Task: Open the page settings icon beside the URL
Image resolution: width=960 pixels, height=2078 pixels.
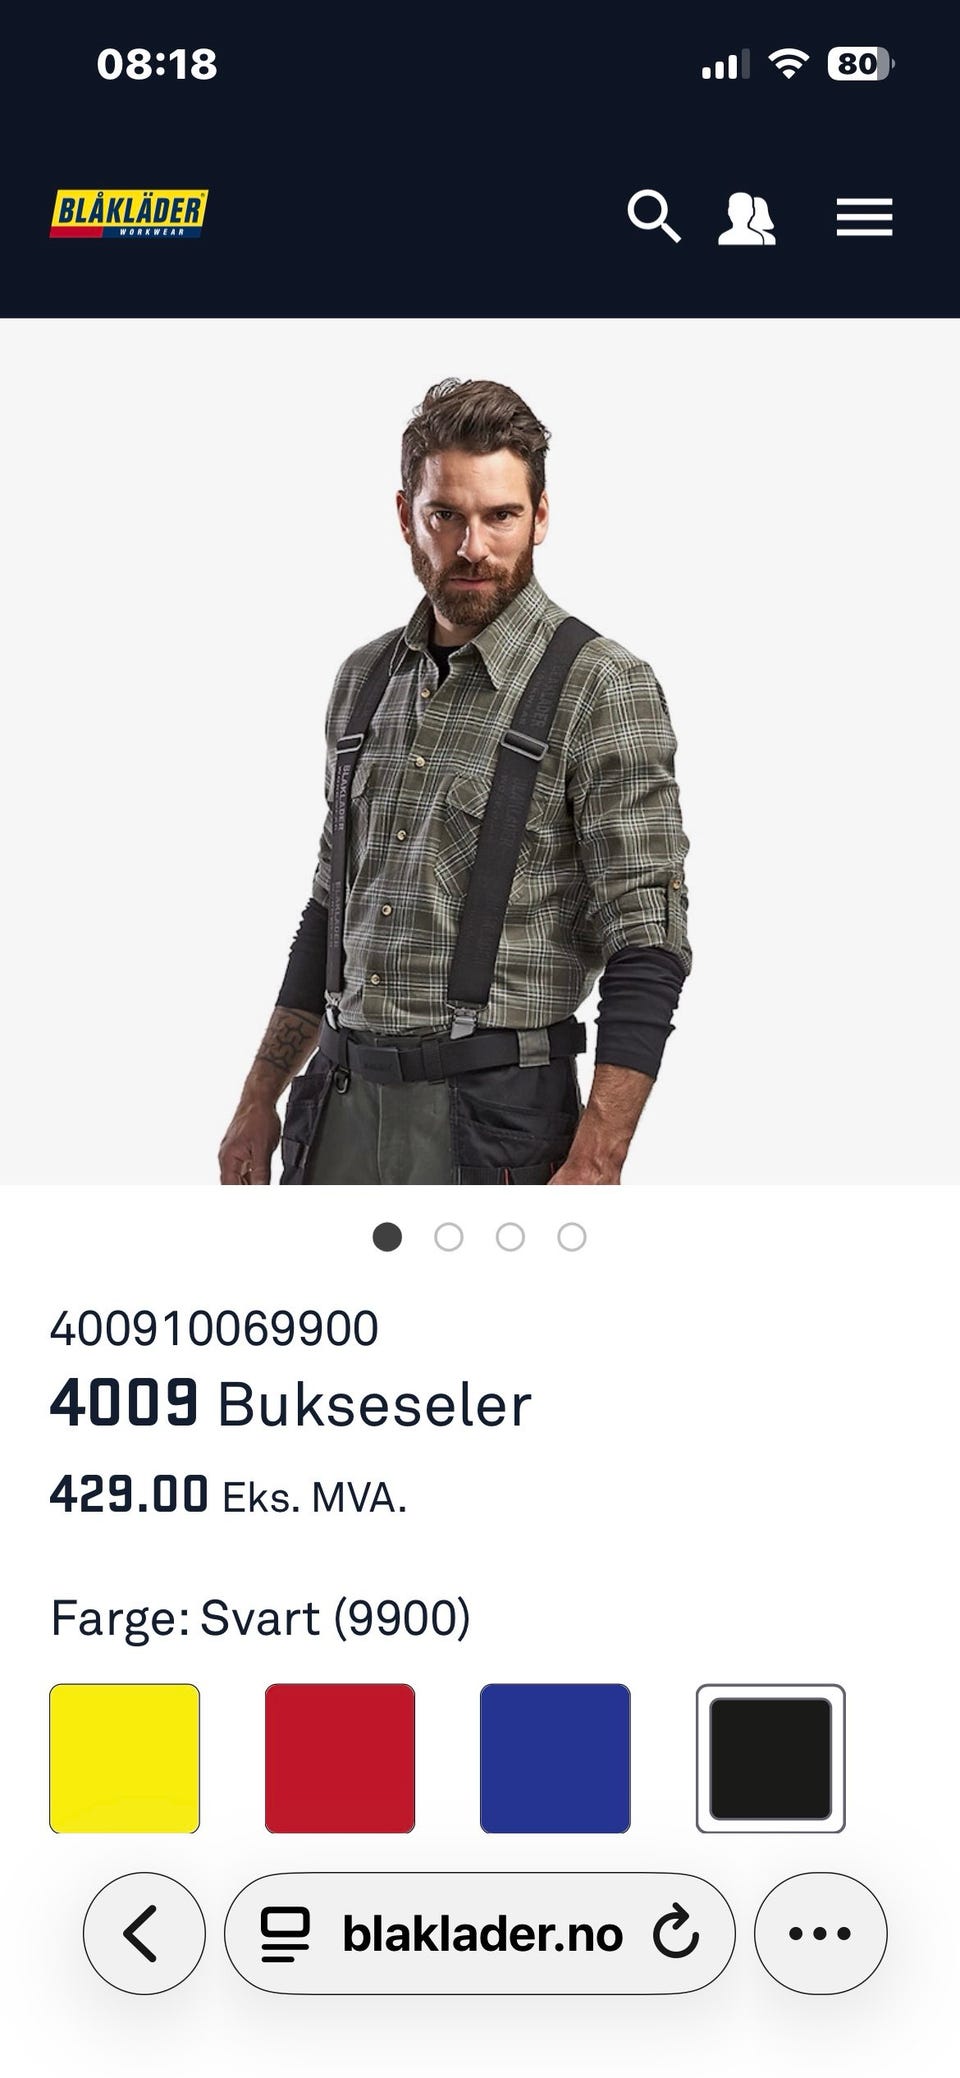Action: tap(286, 1934)
